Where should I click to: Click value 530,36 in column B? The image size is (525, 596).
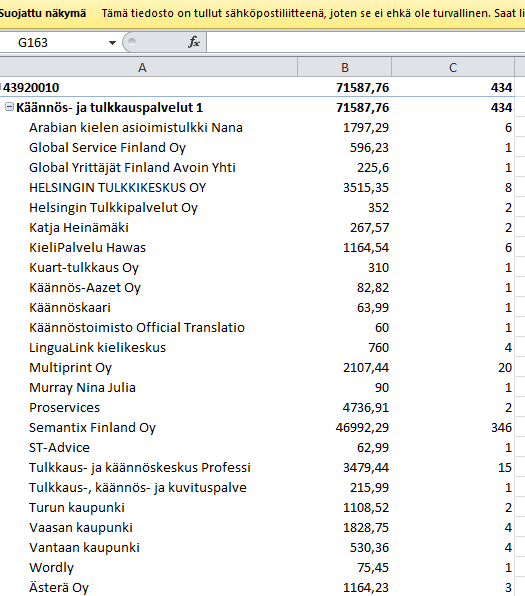[x=369, y=548]
